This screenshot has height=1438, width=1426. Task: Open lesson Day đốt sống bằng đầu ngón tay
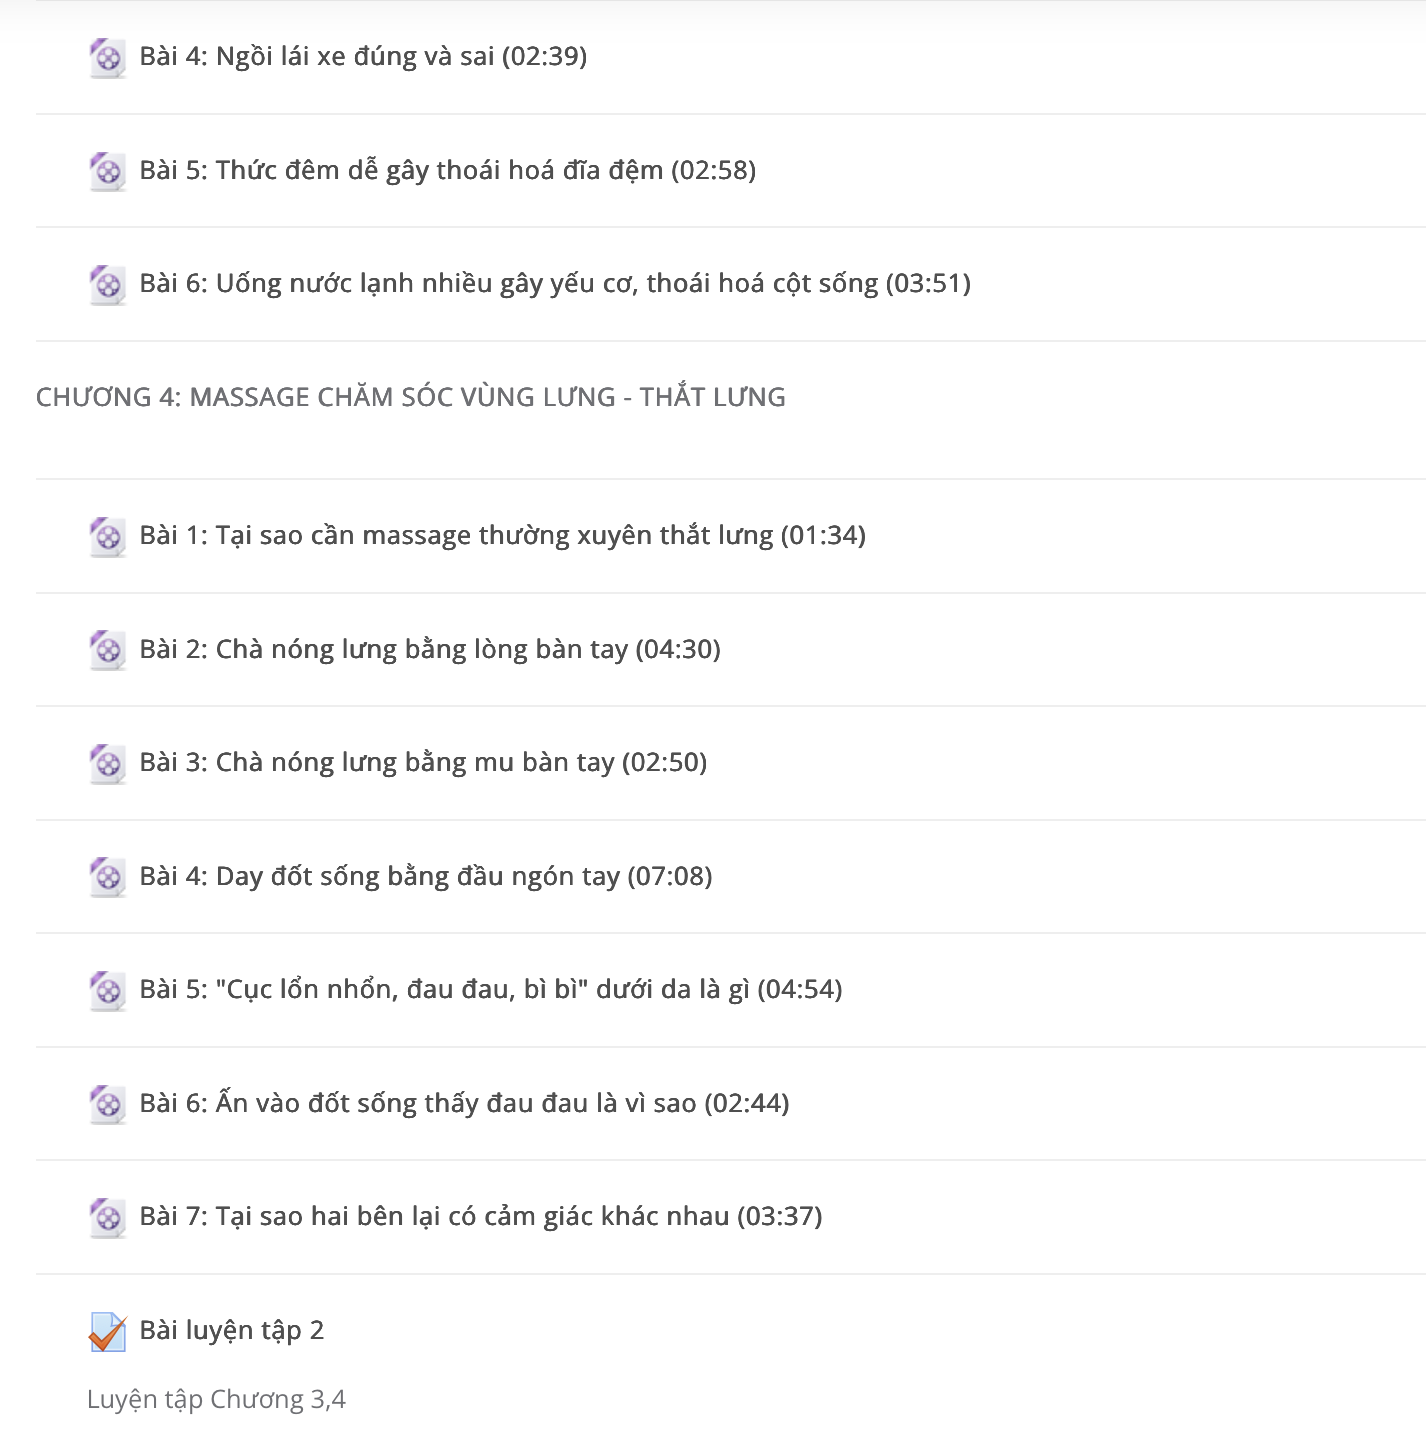tap(426, 876)
